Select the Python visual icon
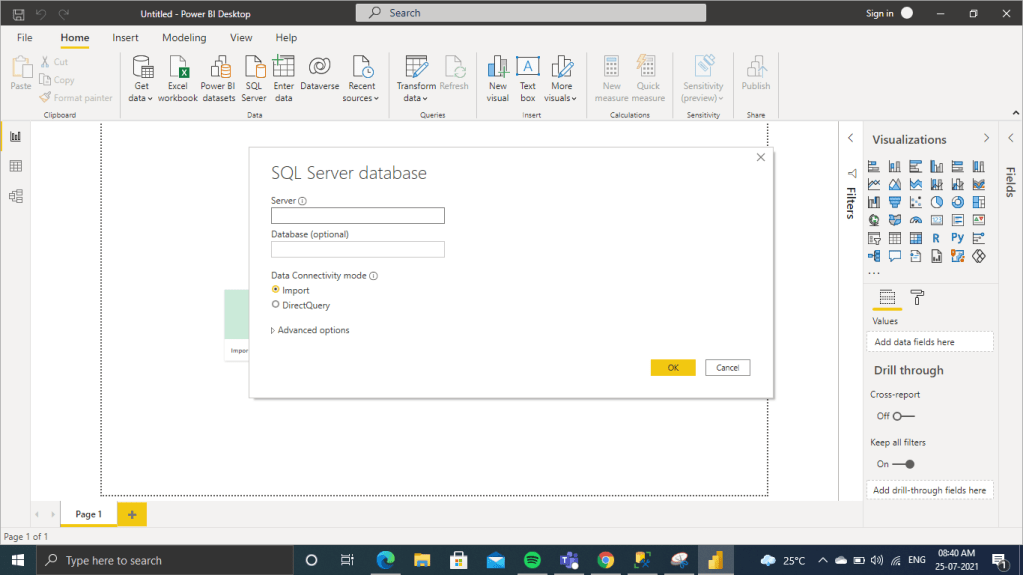1023x575 pixels. tap(957, 238)
